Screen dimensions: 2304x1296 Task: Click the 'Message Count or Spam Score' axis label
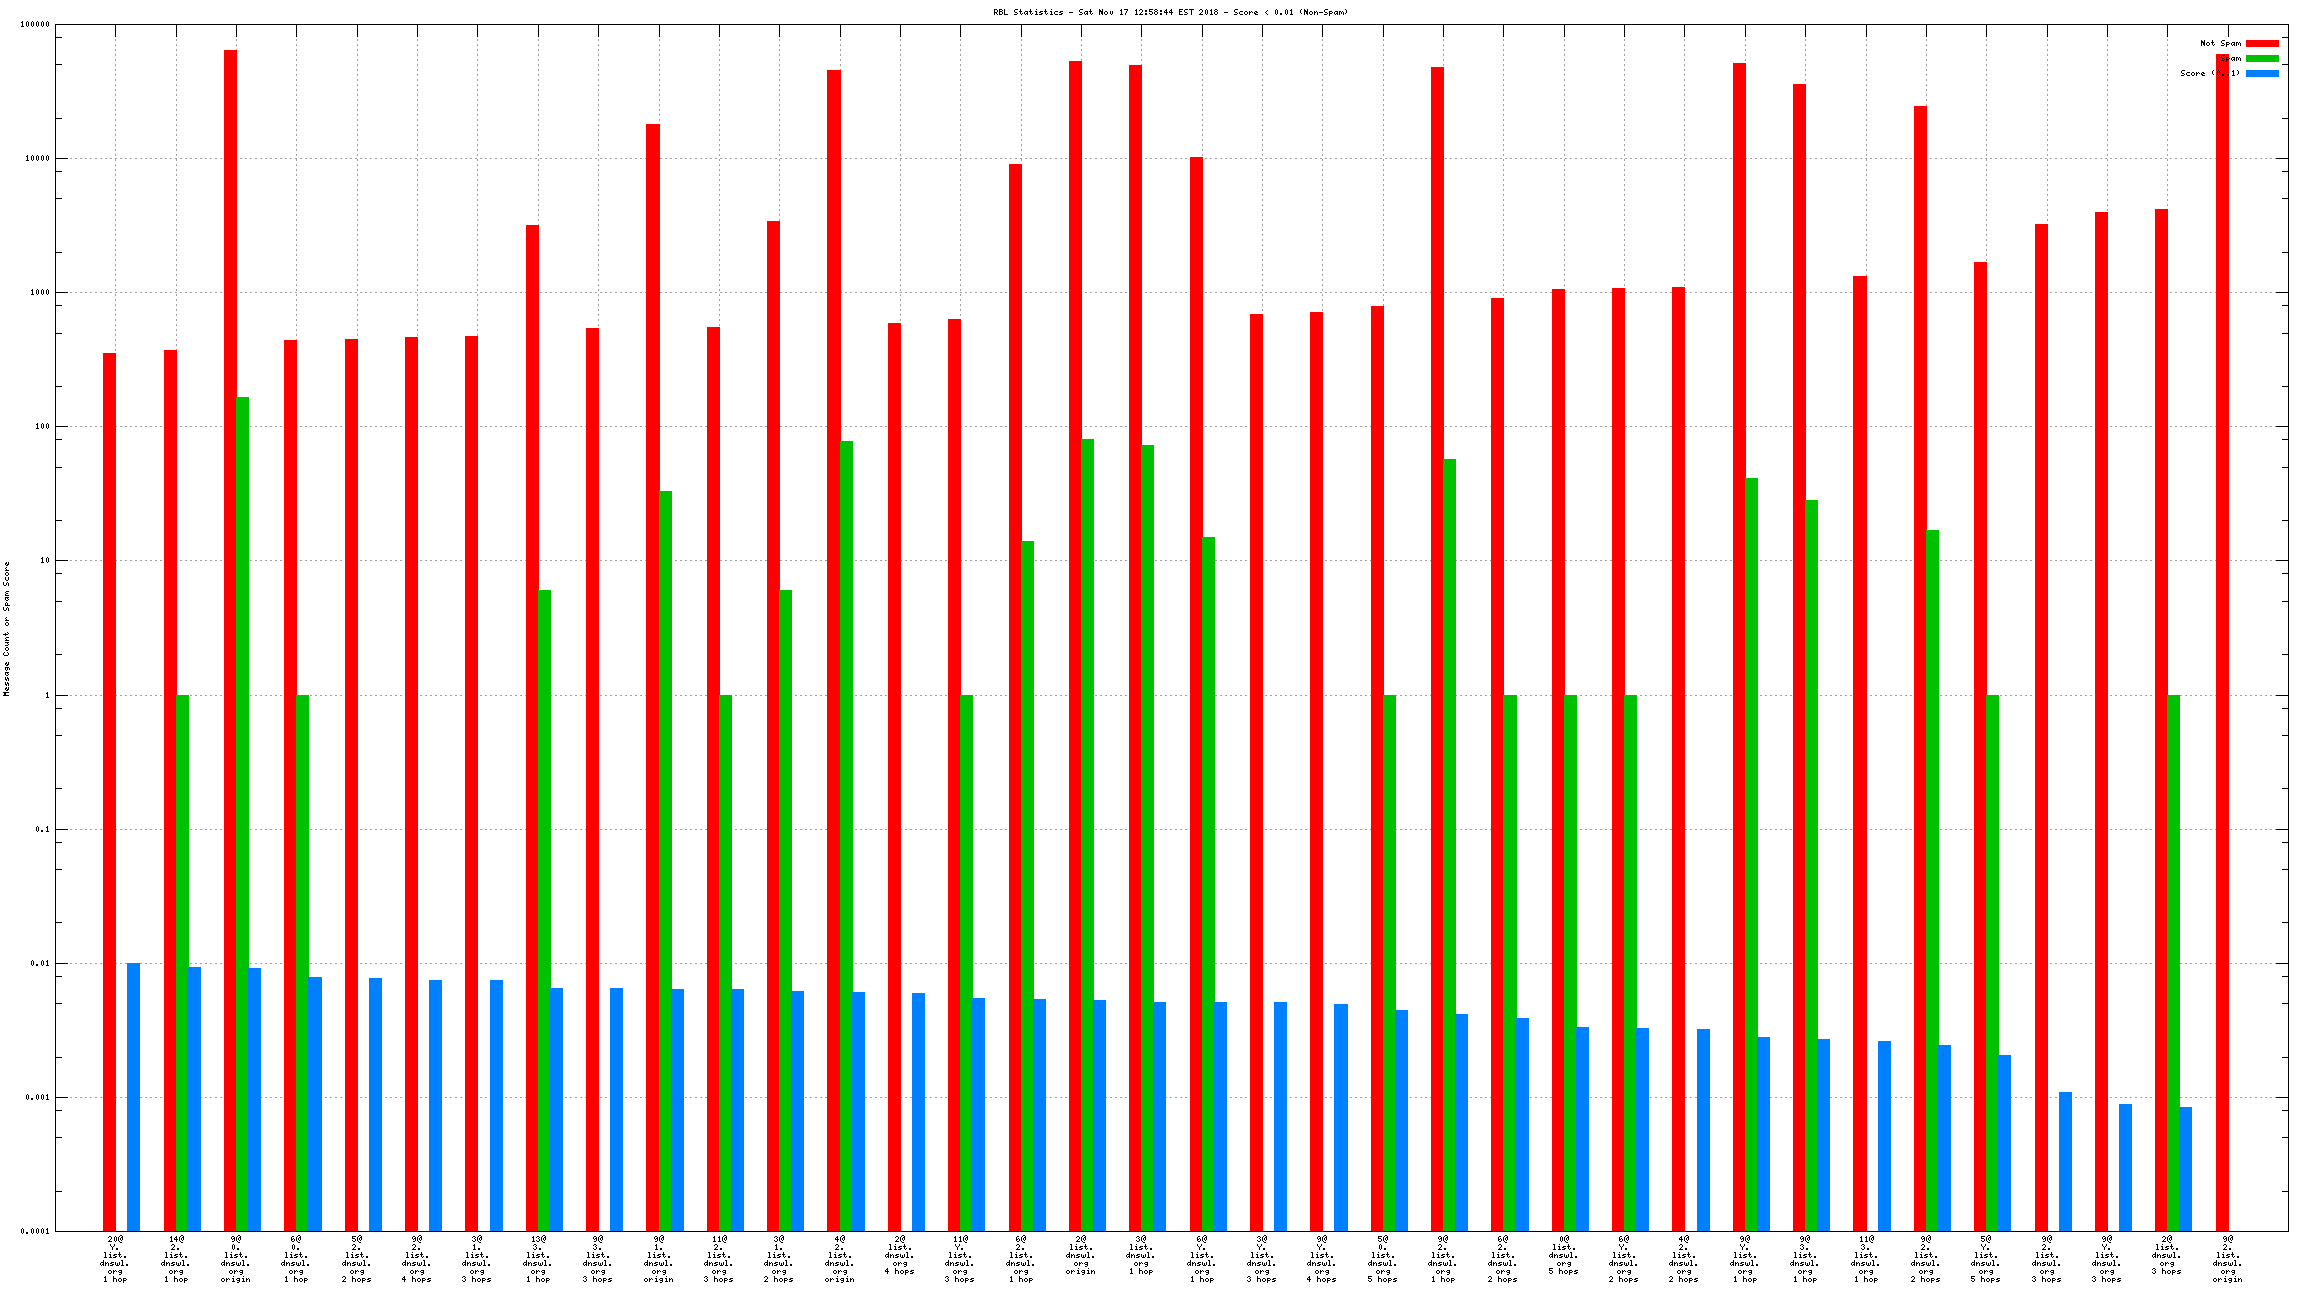click(x=7, y=628)
